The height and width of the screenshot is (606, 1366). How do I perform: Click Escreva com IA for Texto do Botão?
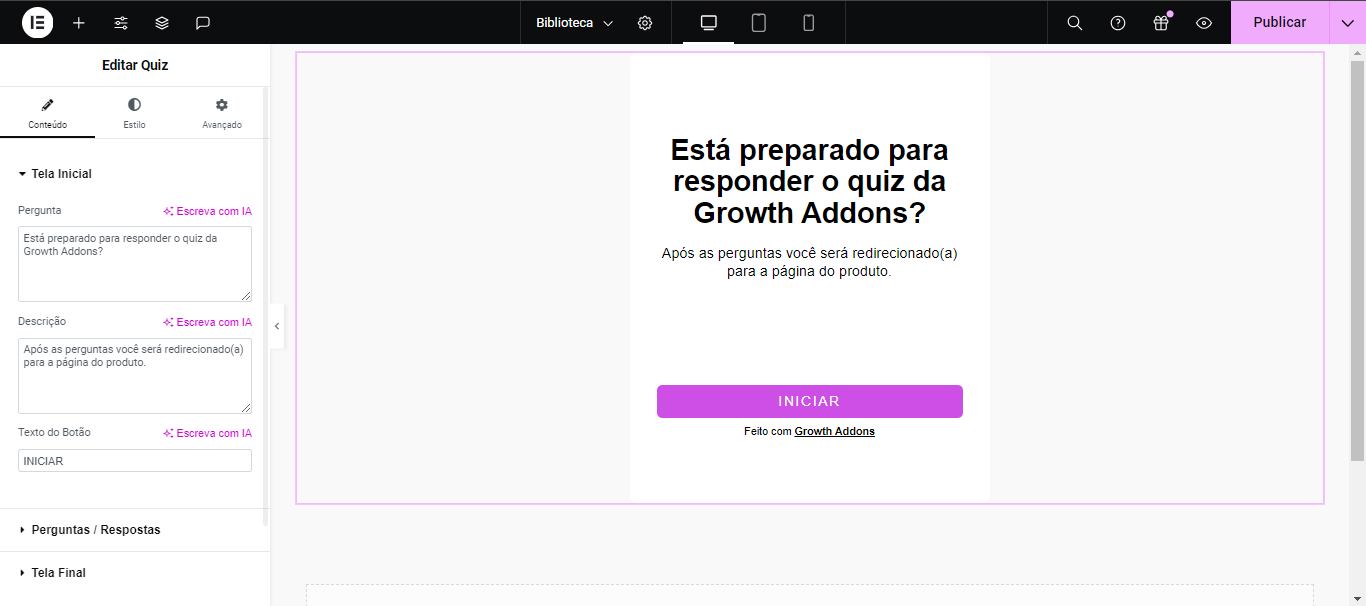[208, 433]
